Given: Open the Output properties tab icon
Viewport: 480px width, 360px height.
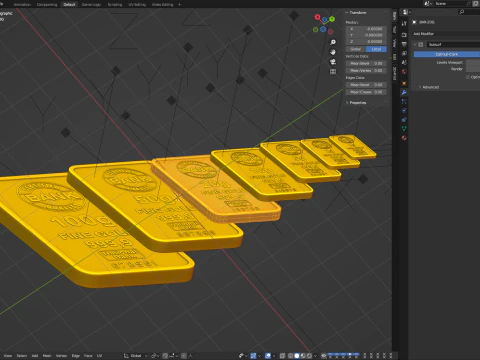Looking at the screenshot, I should [x=404, y=44].
